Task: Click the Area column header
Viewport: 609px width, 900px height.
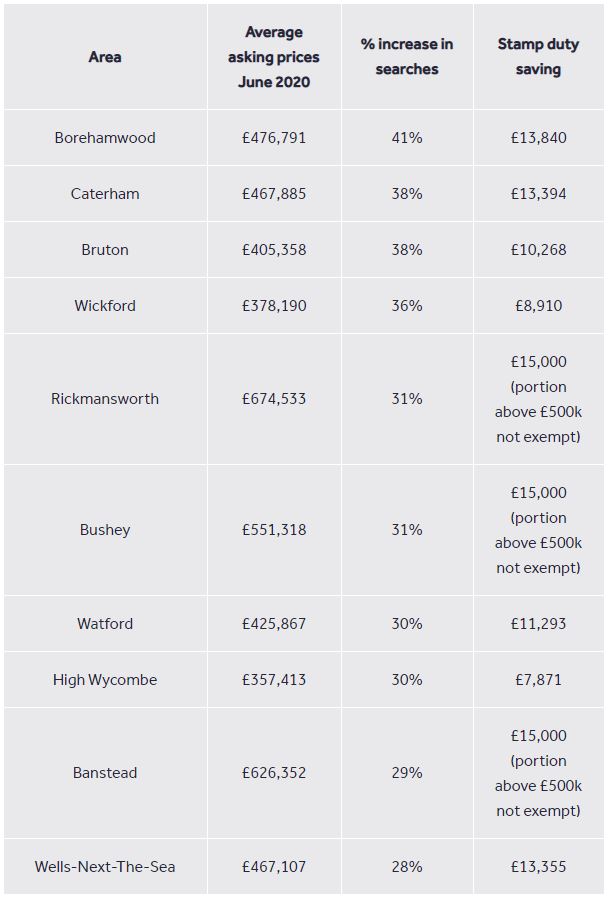Action: (105, 57)
